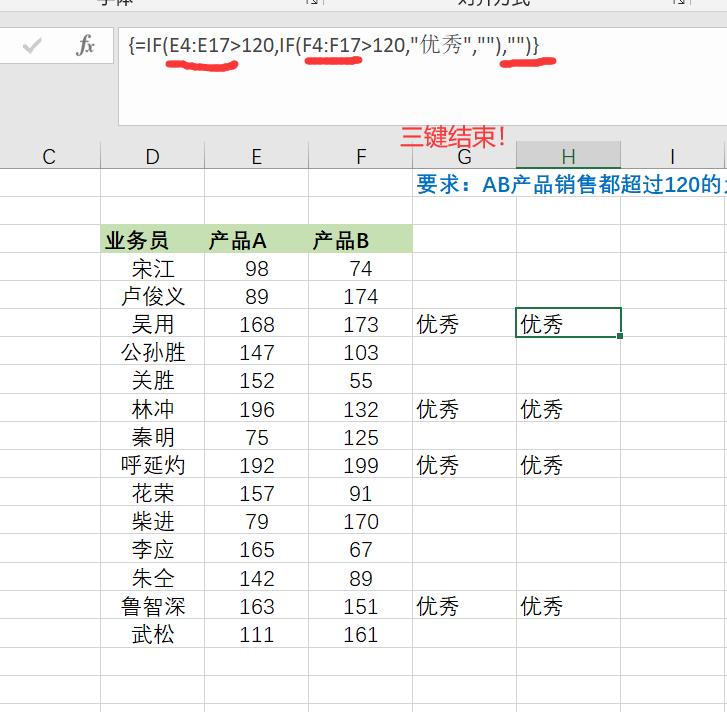The width and height of the screenshot is (727, 712).
Task: Click the blue 要求 requirement text
Action: 571,184
